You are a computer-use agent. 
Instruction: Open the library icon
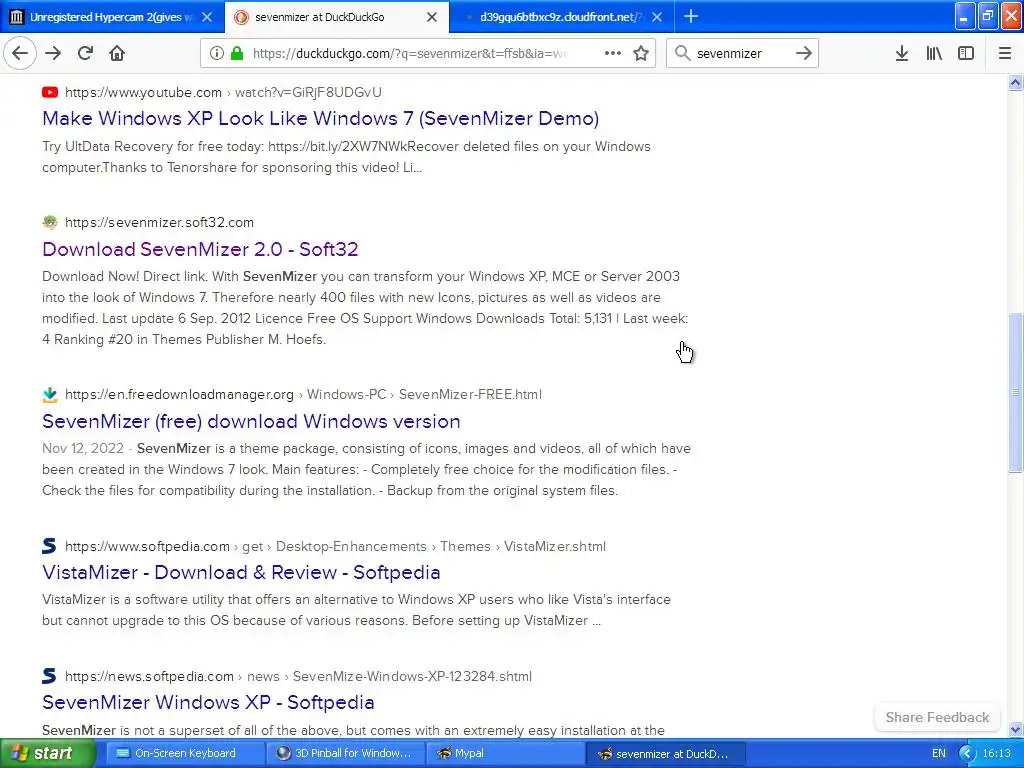pyautogui.click(x=934, y=53)
